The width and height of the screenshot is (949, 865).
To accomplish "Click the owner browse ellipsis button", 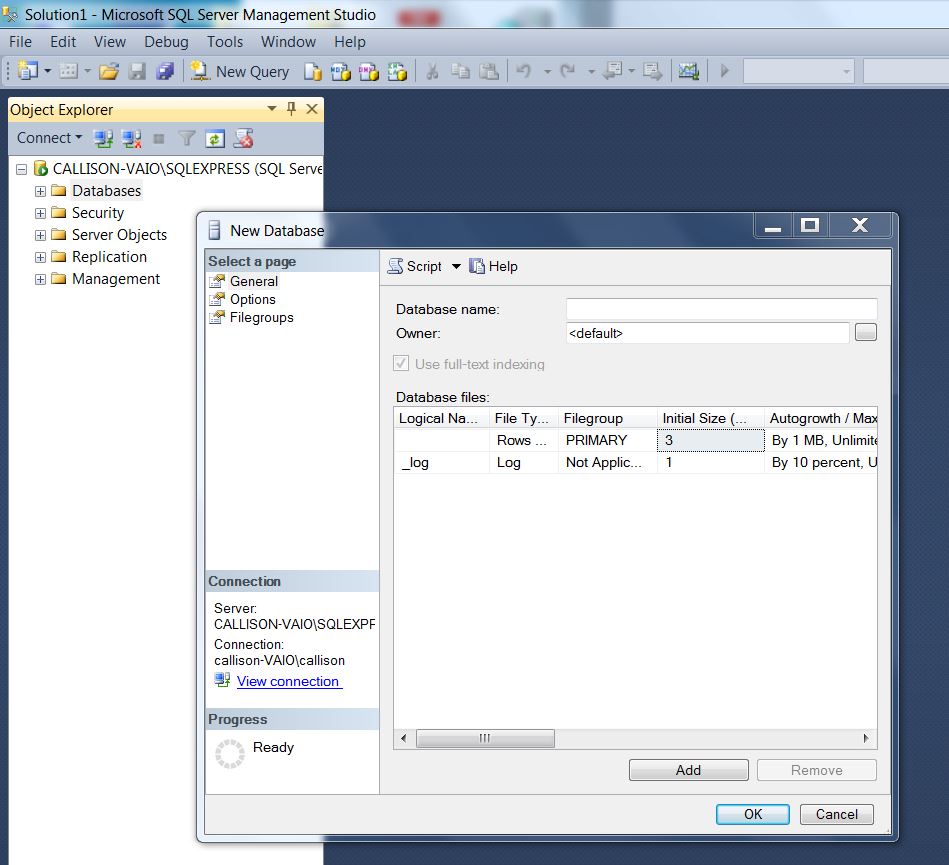I will click(866, 332).
